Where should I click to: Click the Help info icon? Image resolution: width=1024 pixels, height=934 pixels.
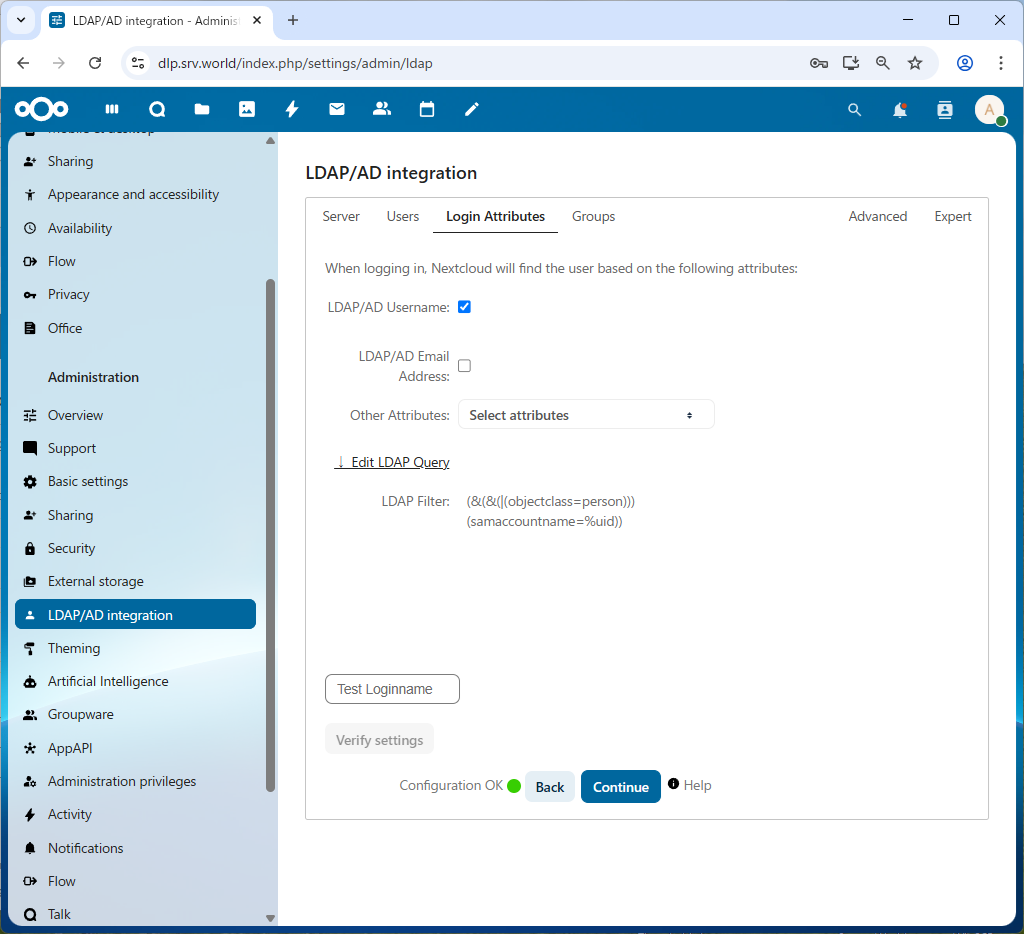click(673, 784)
